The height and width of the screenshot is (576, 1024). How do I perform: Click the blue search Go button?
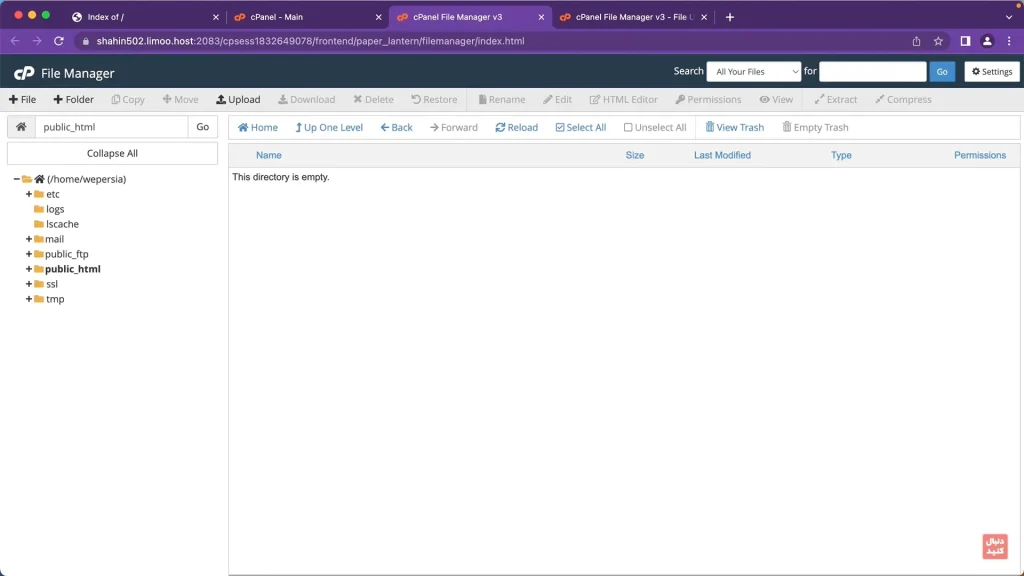pos(942,72)
